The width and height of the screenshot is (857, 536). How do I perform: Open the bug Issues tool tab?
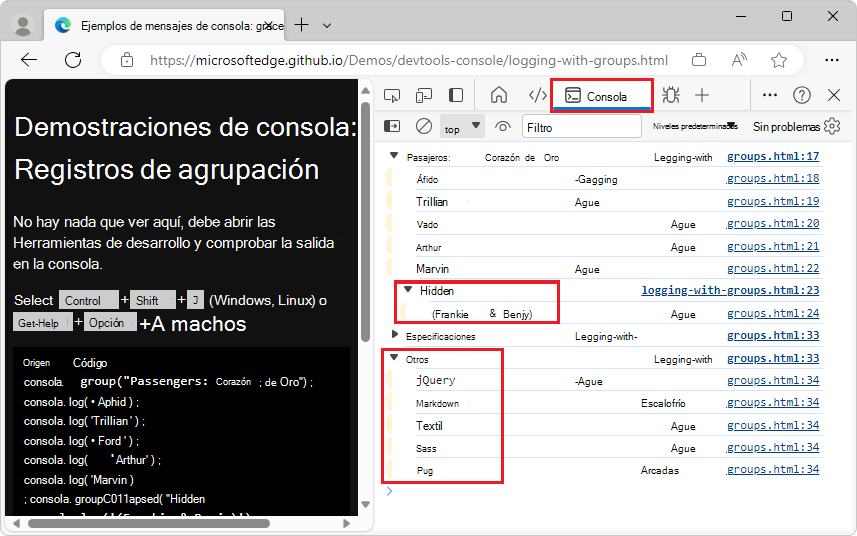pos(671,95)
